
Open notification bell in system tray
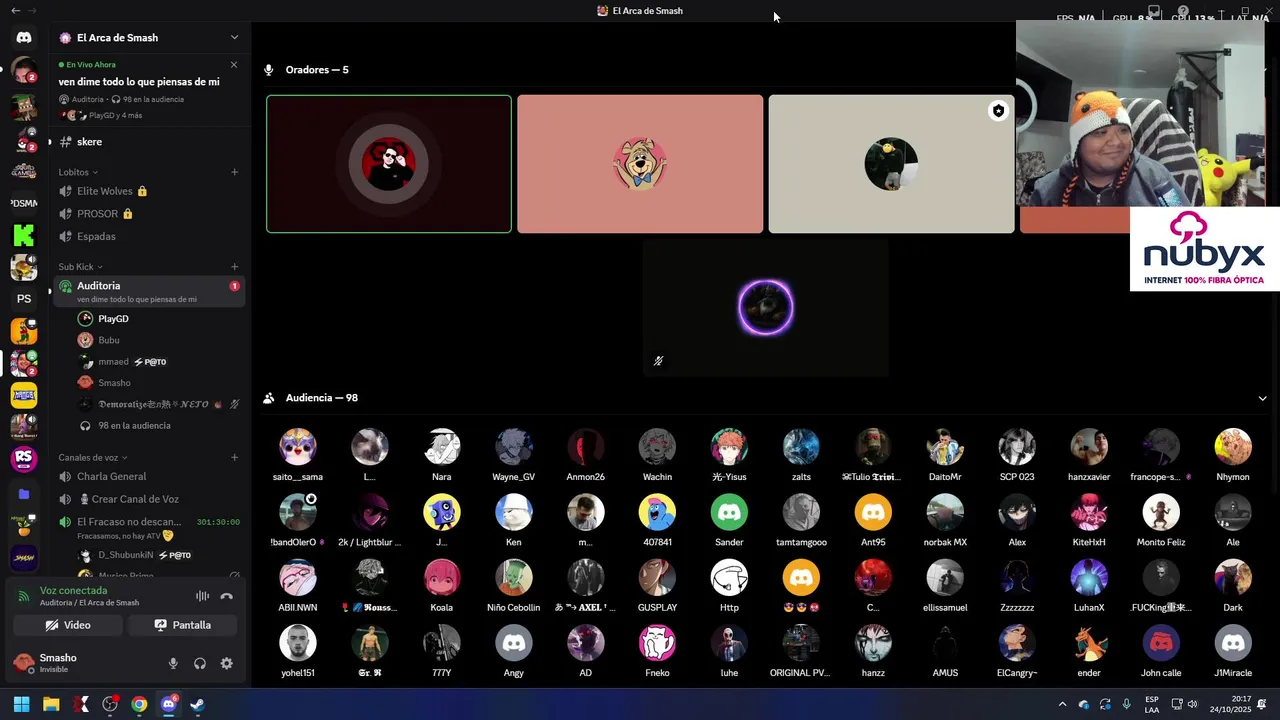(1262, 704)
